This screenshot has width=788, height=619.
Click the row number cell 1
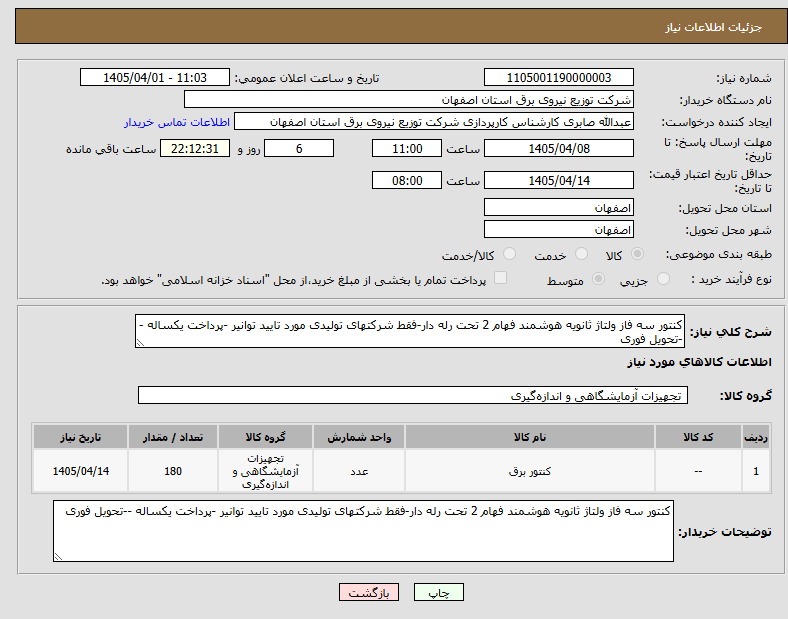pyautogui.click(x=756, y=471)
